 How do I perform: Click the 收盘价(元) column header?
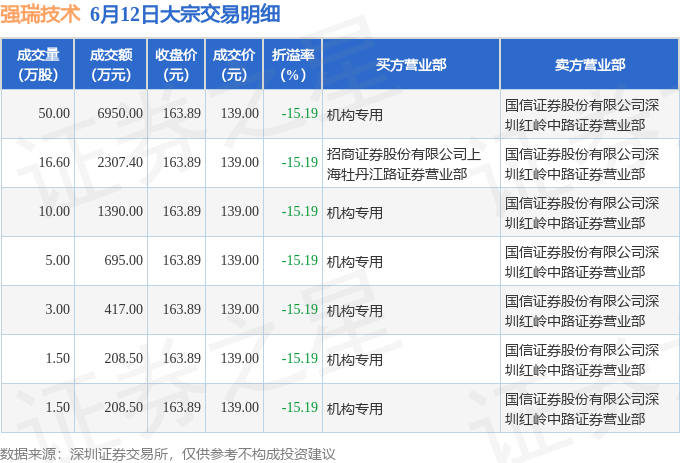[x=176, y=65]
